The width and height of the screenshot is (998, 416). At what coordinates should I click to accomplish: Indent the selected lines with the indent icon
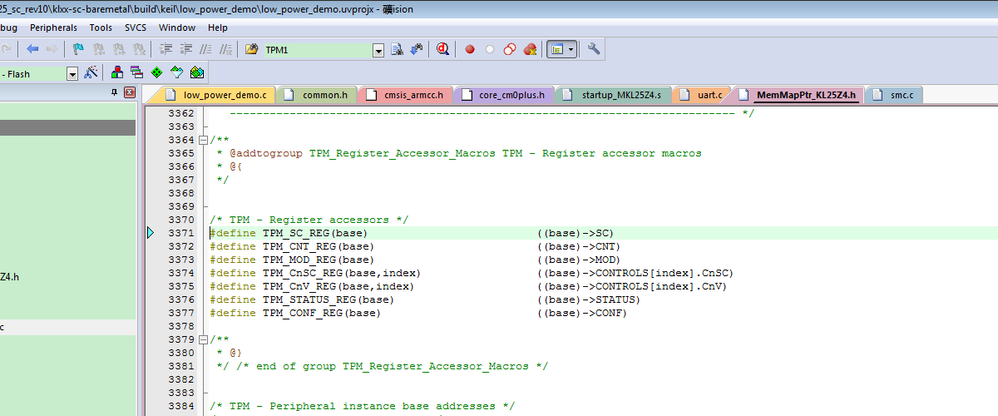click(x=166, y=49)
